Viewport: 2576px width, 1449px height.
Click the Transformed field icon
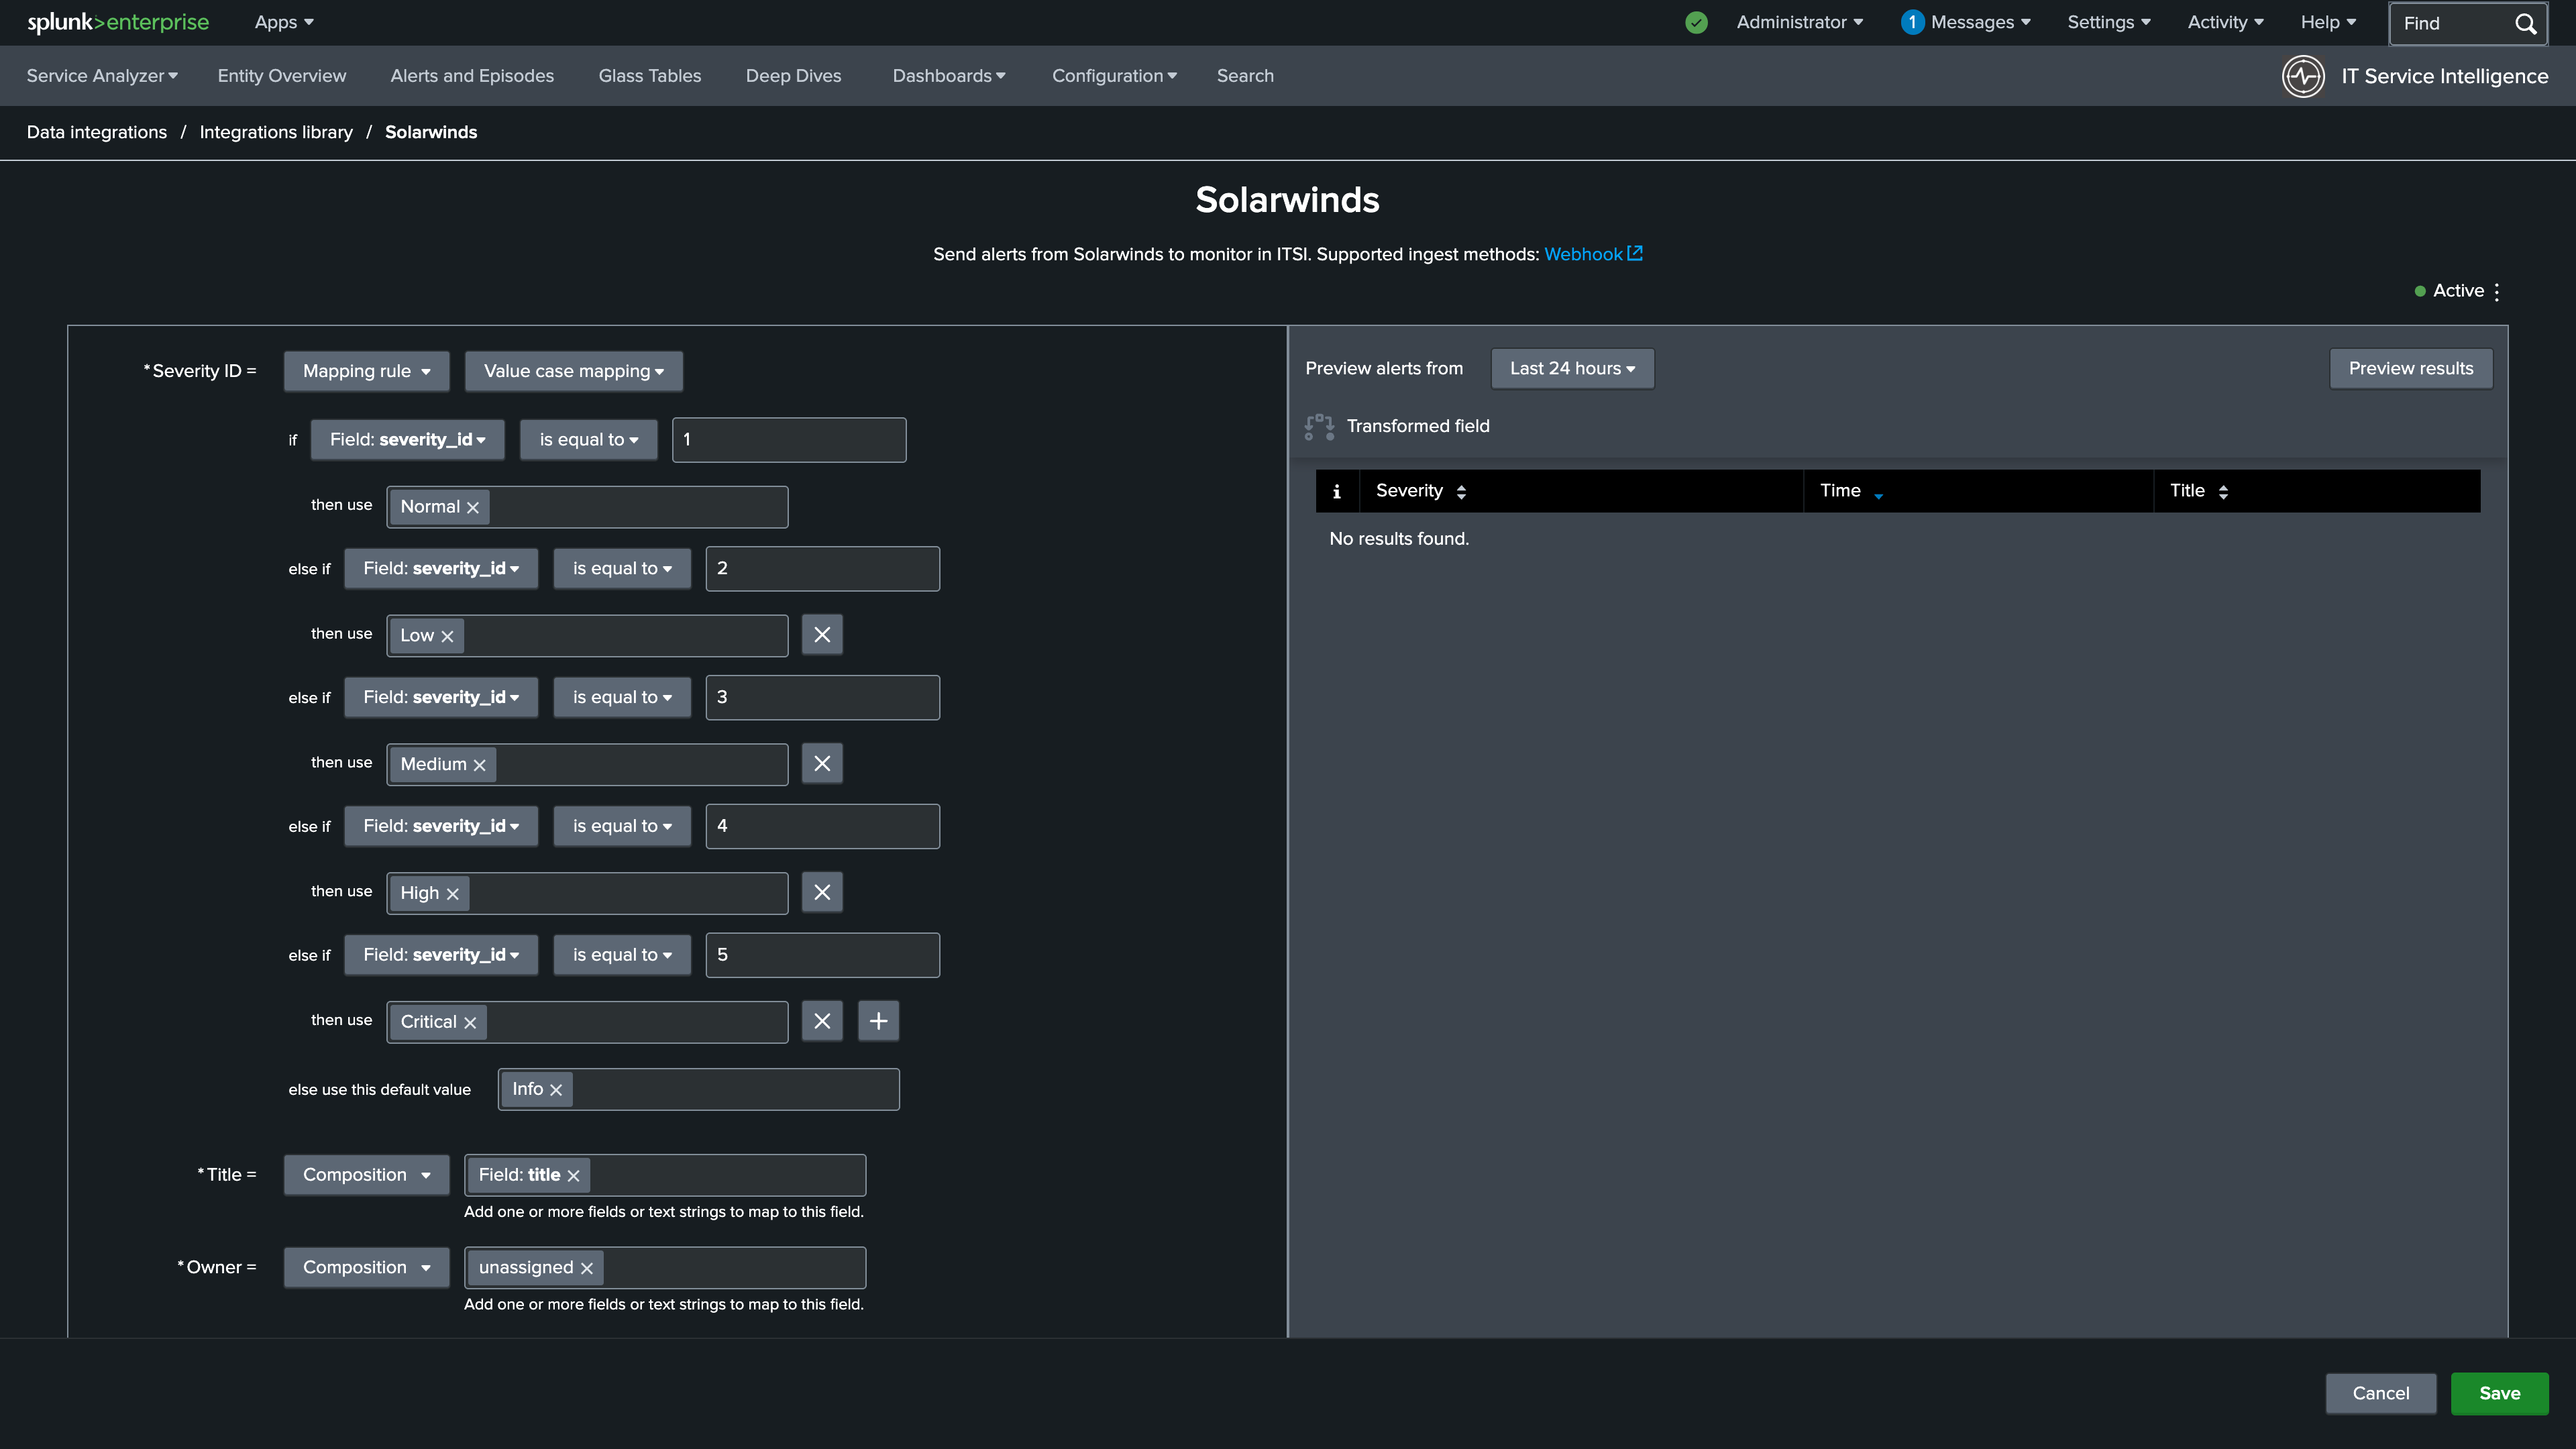(1319, 427)
